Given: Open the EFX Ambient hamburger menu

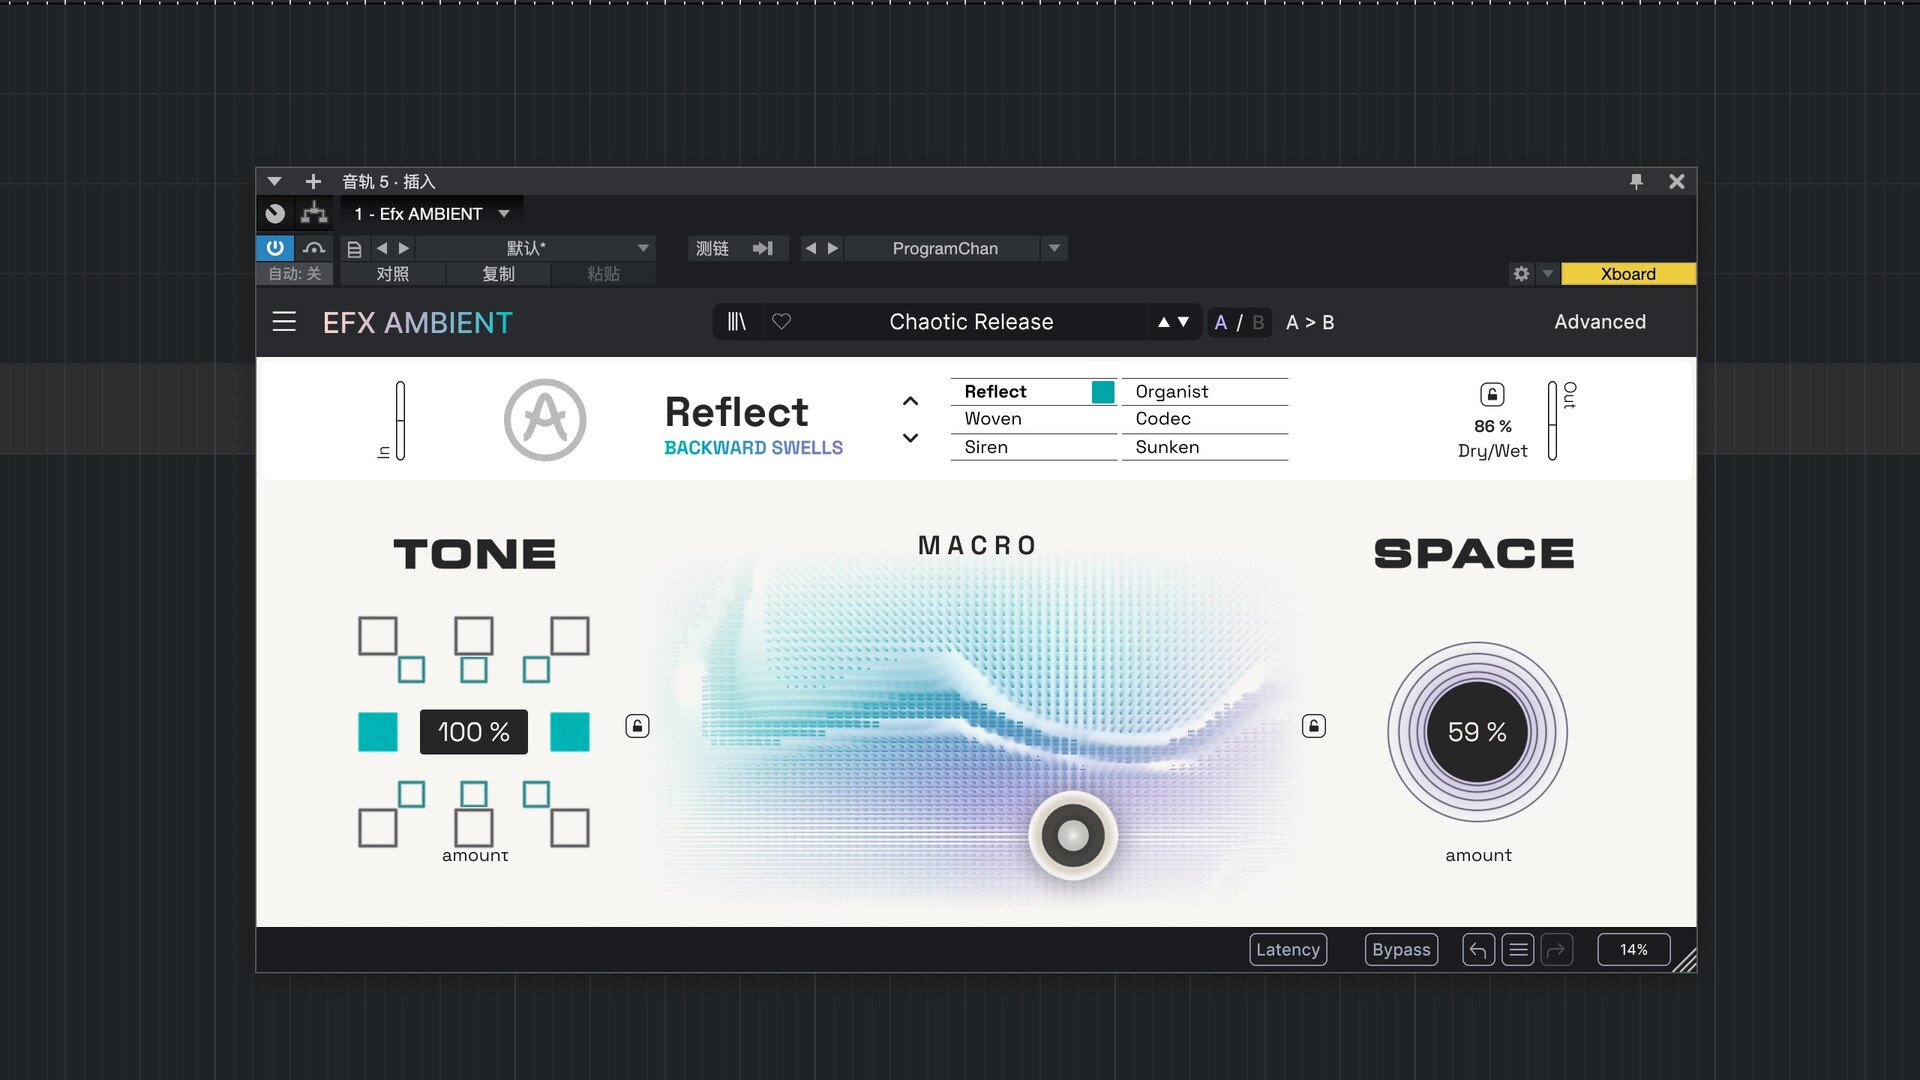Looking at the screenshot, I should [x=284, y=322].
